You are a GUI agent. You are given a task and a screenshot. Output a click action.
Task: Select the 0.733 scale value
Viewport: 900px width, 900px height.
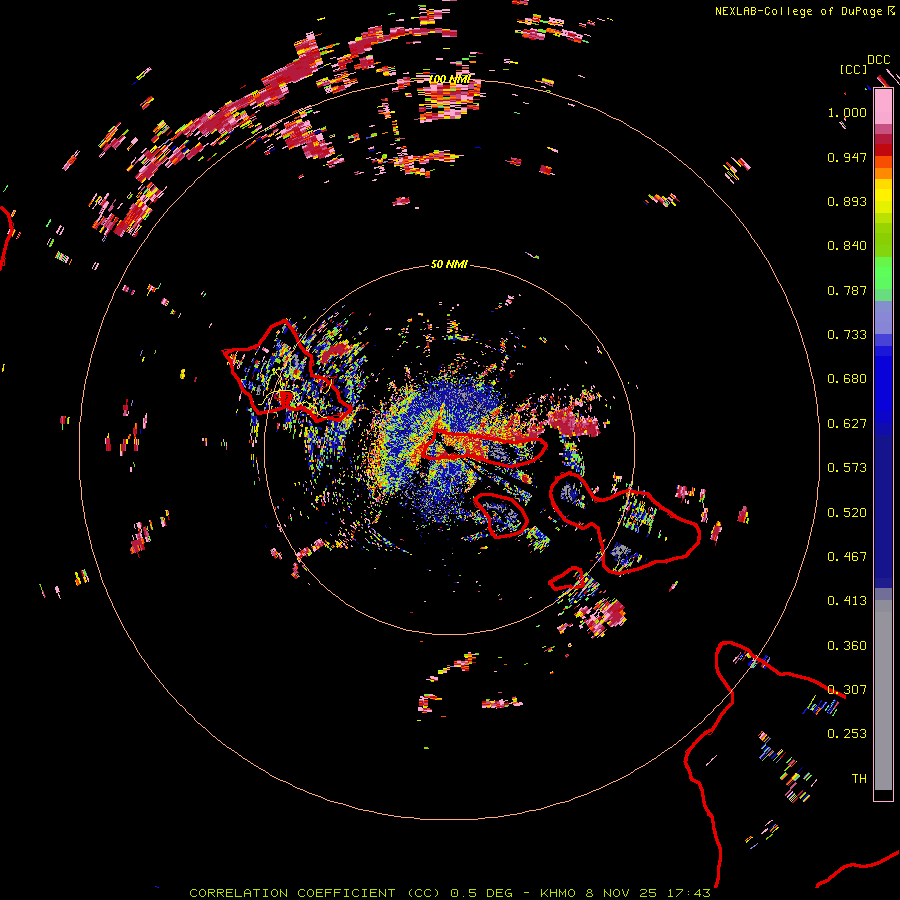[x=847, y=335]
